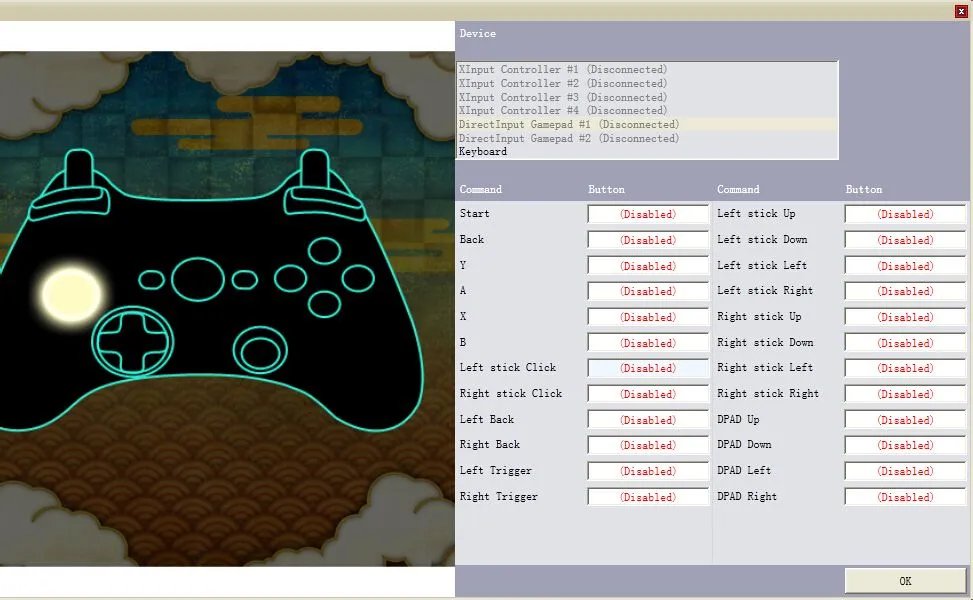The width and height of the screenshot is (973, 600).
Task: Assign the DPAD Up binding field
Action: click(x=904, y=420)
